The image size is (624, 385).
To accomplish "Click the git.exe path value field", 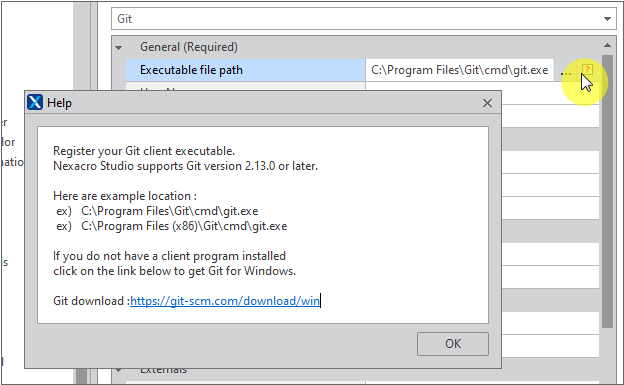I will pyautogui.click(x=459, y=70).
